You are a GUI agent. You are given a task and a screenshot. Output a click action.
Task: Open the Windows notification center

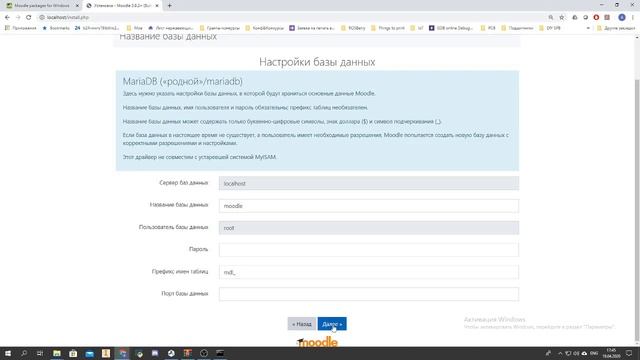[x=629, y=353]
